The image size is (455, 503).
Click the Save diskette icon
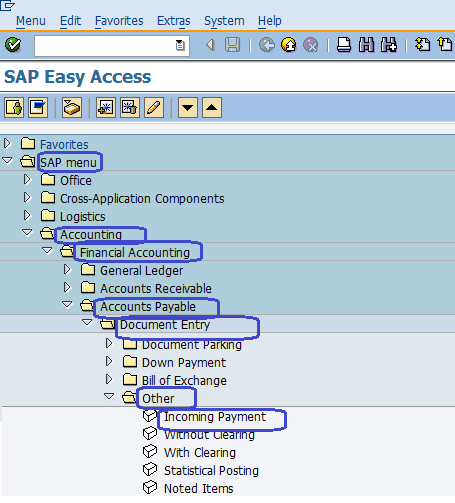tap(232, 45)
